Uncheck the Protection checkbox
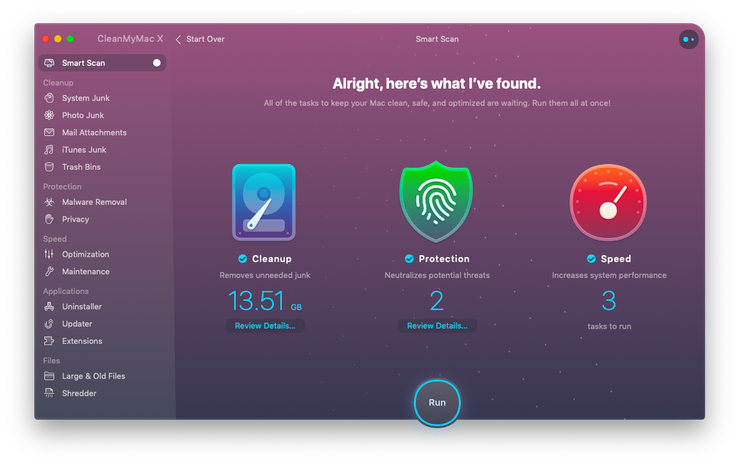This screenshot has height=465, width=740. [409, 259]
